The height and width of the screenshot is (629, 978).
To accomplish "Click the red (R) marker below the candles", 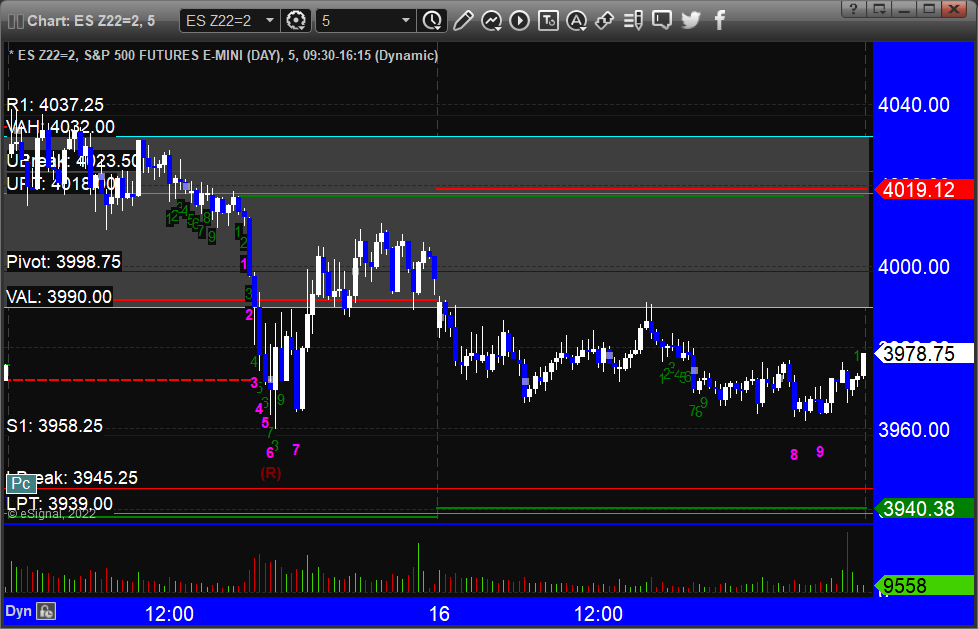I will [271, 473].
